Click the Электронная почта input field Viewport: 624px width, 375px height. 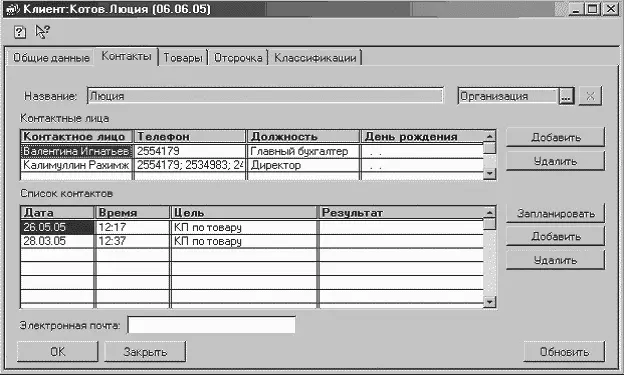(x=211, y=325)
